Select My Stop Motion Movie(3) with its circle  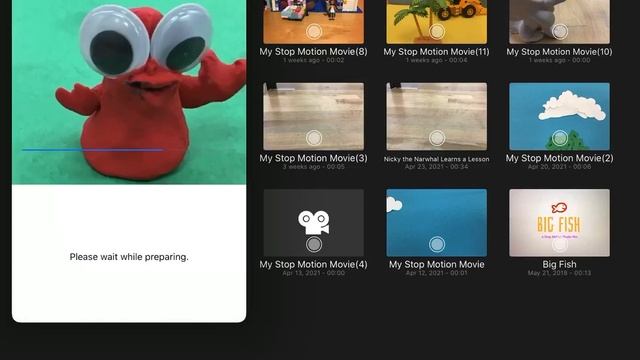(x=314, y=138)
